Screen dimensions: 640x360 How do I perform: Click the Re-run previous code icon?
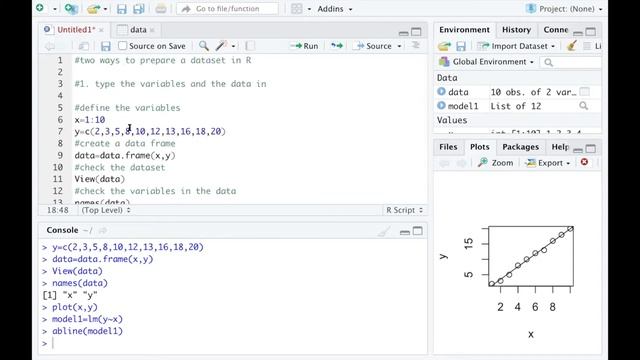(337, 46)
